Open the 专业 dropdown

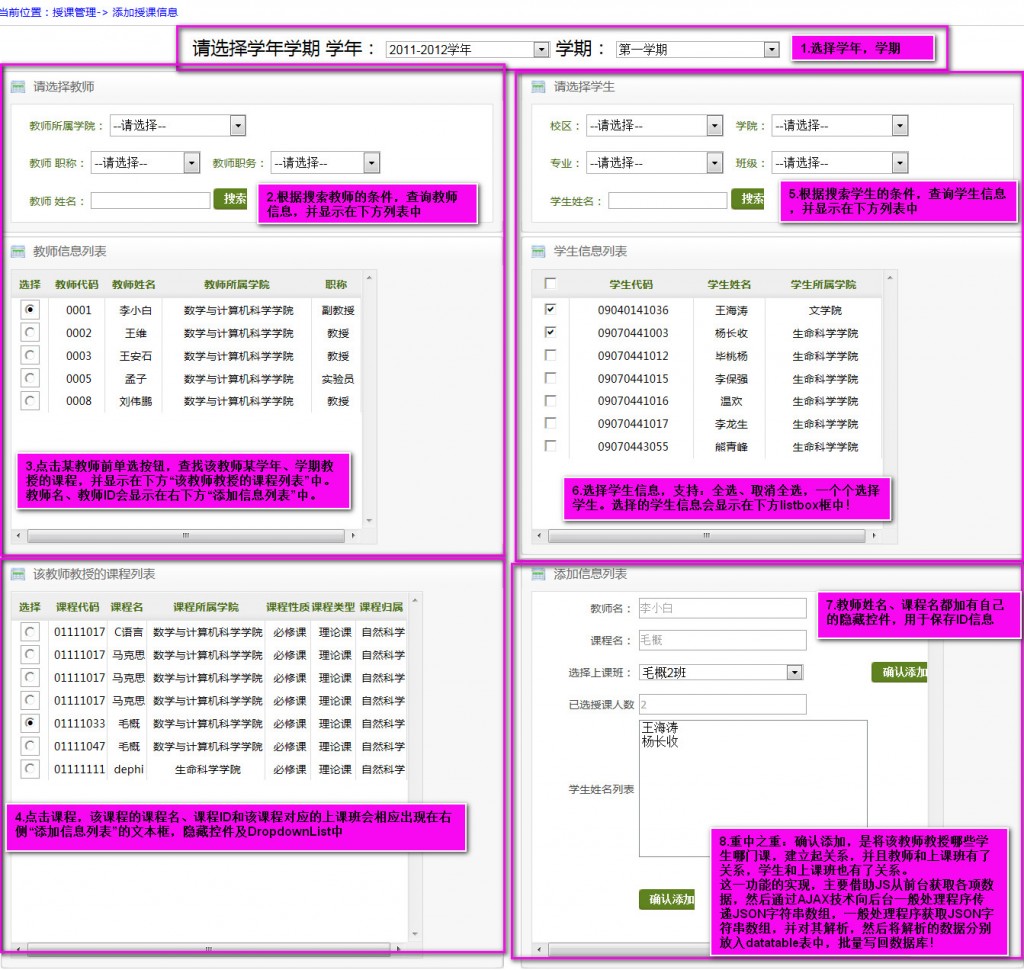pos(654,163)
